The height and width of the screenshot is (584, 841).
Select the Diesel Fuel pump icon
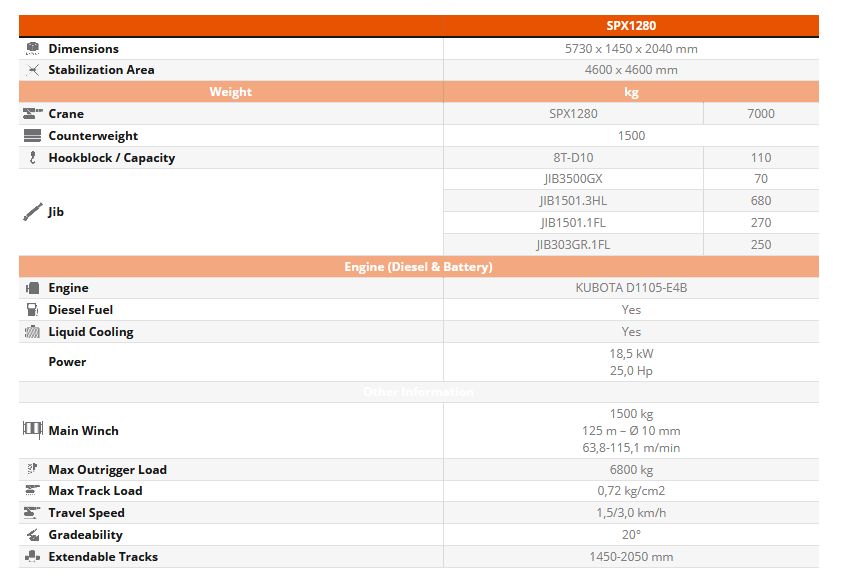pos(32,310)
